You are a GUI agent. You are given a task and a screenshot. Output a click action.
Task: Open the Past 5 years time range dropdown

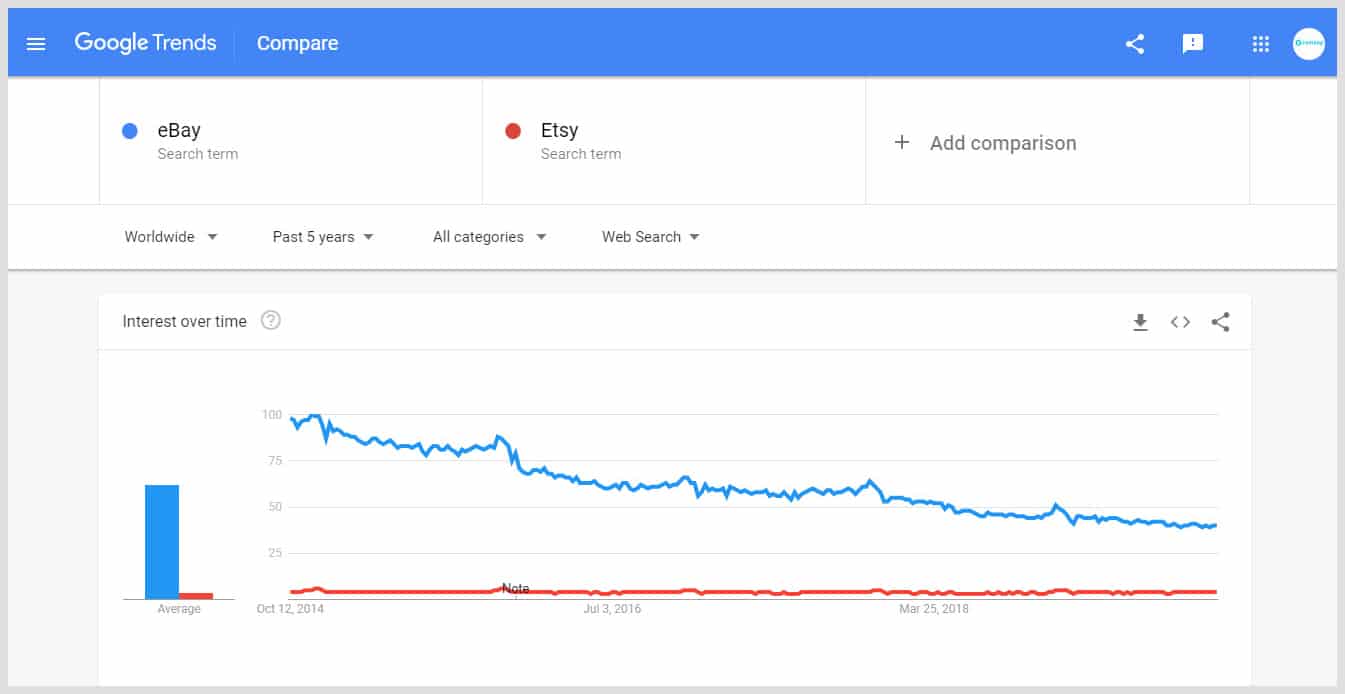[322, 236]
